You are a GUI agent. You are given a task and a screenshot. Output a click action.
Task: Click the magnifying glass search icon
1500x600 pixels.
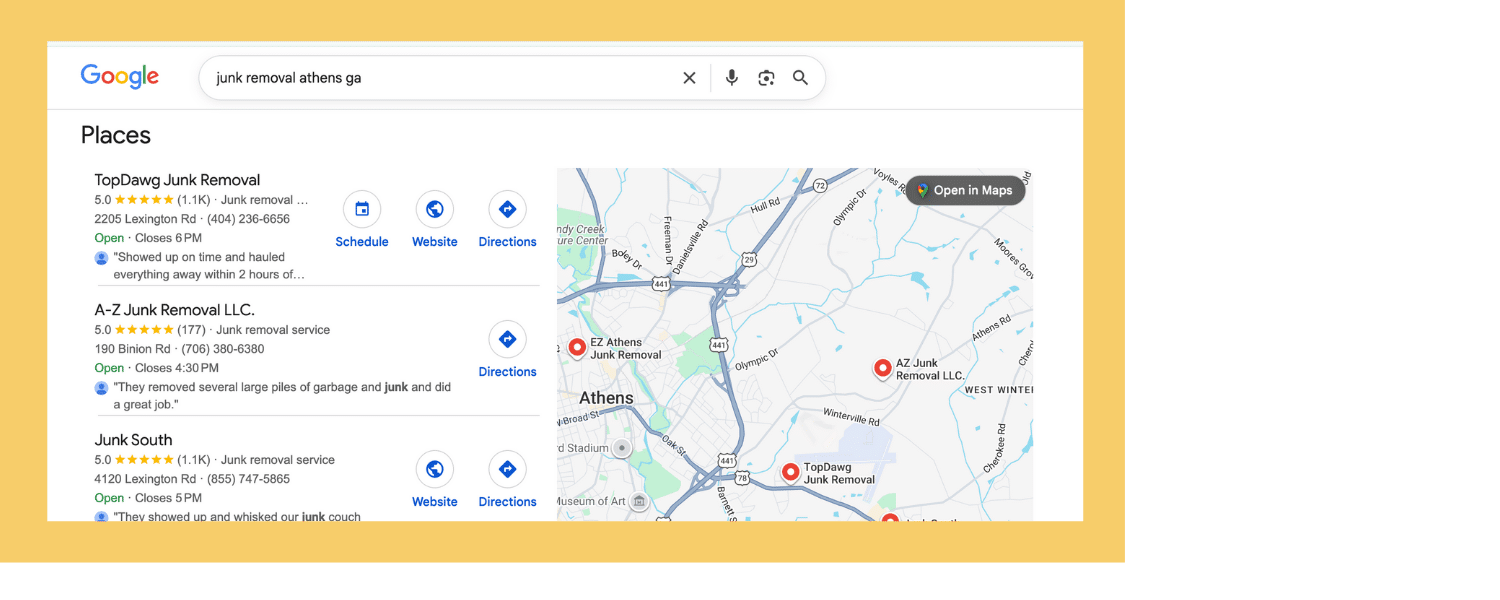(800, 78)
